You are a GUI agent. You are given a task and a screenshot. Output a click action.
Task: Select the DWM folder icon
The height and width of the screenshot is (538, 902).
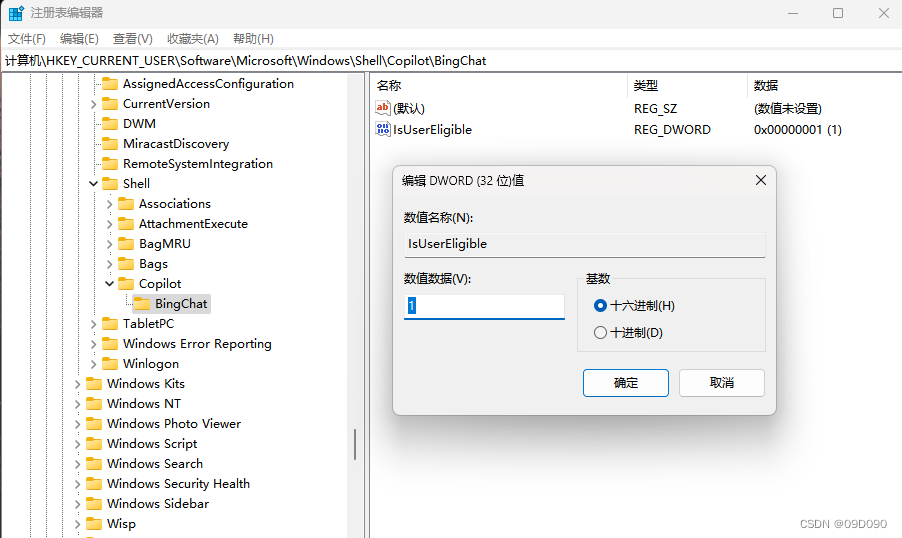[x=110, y=124]
